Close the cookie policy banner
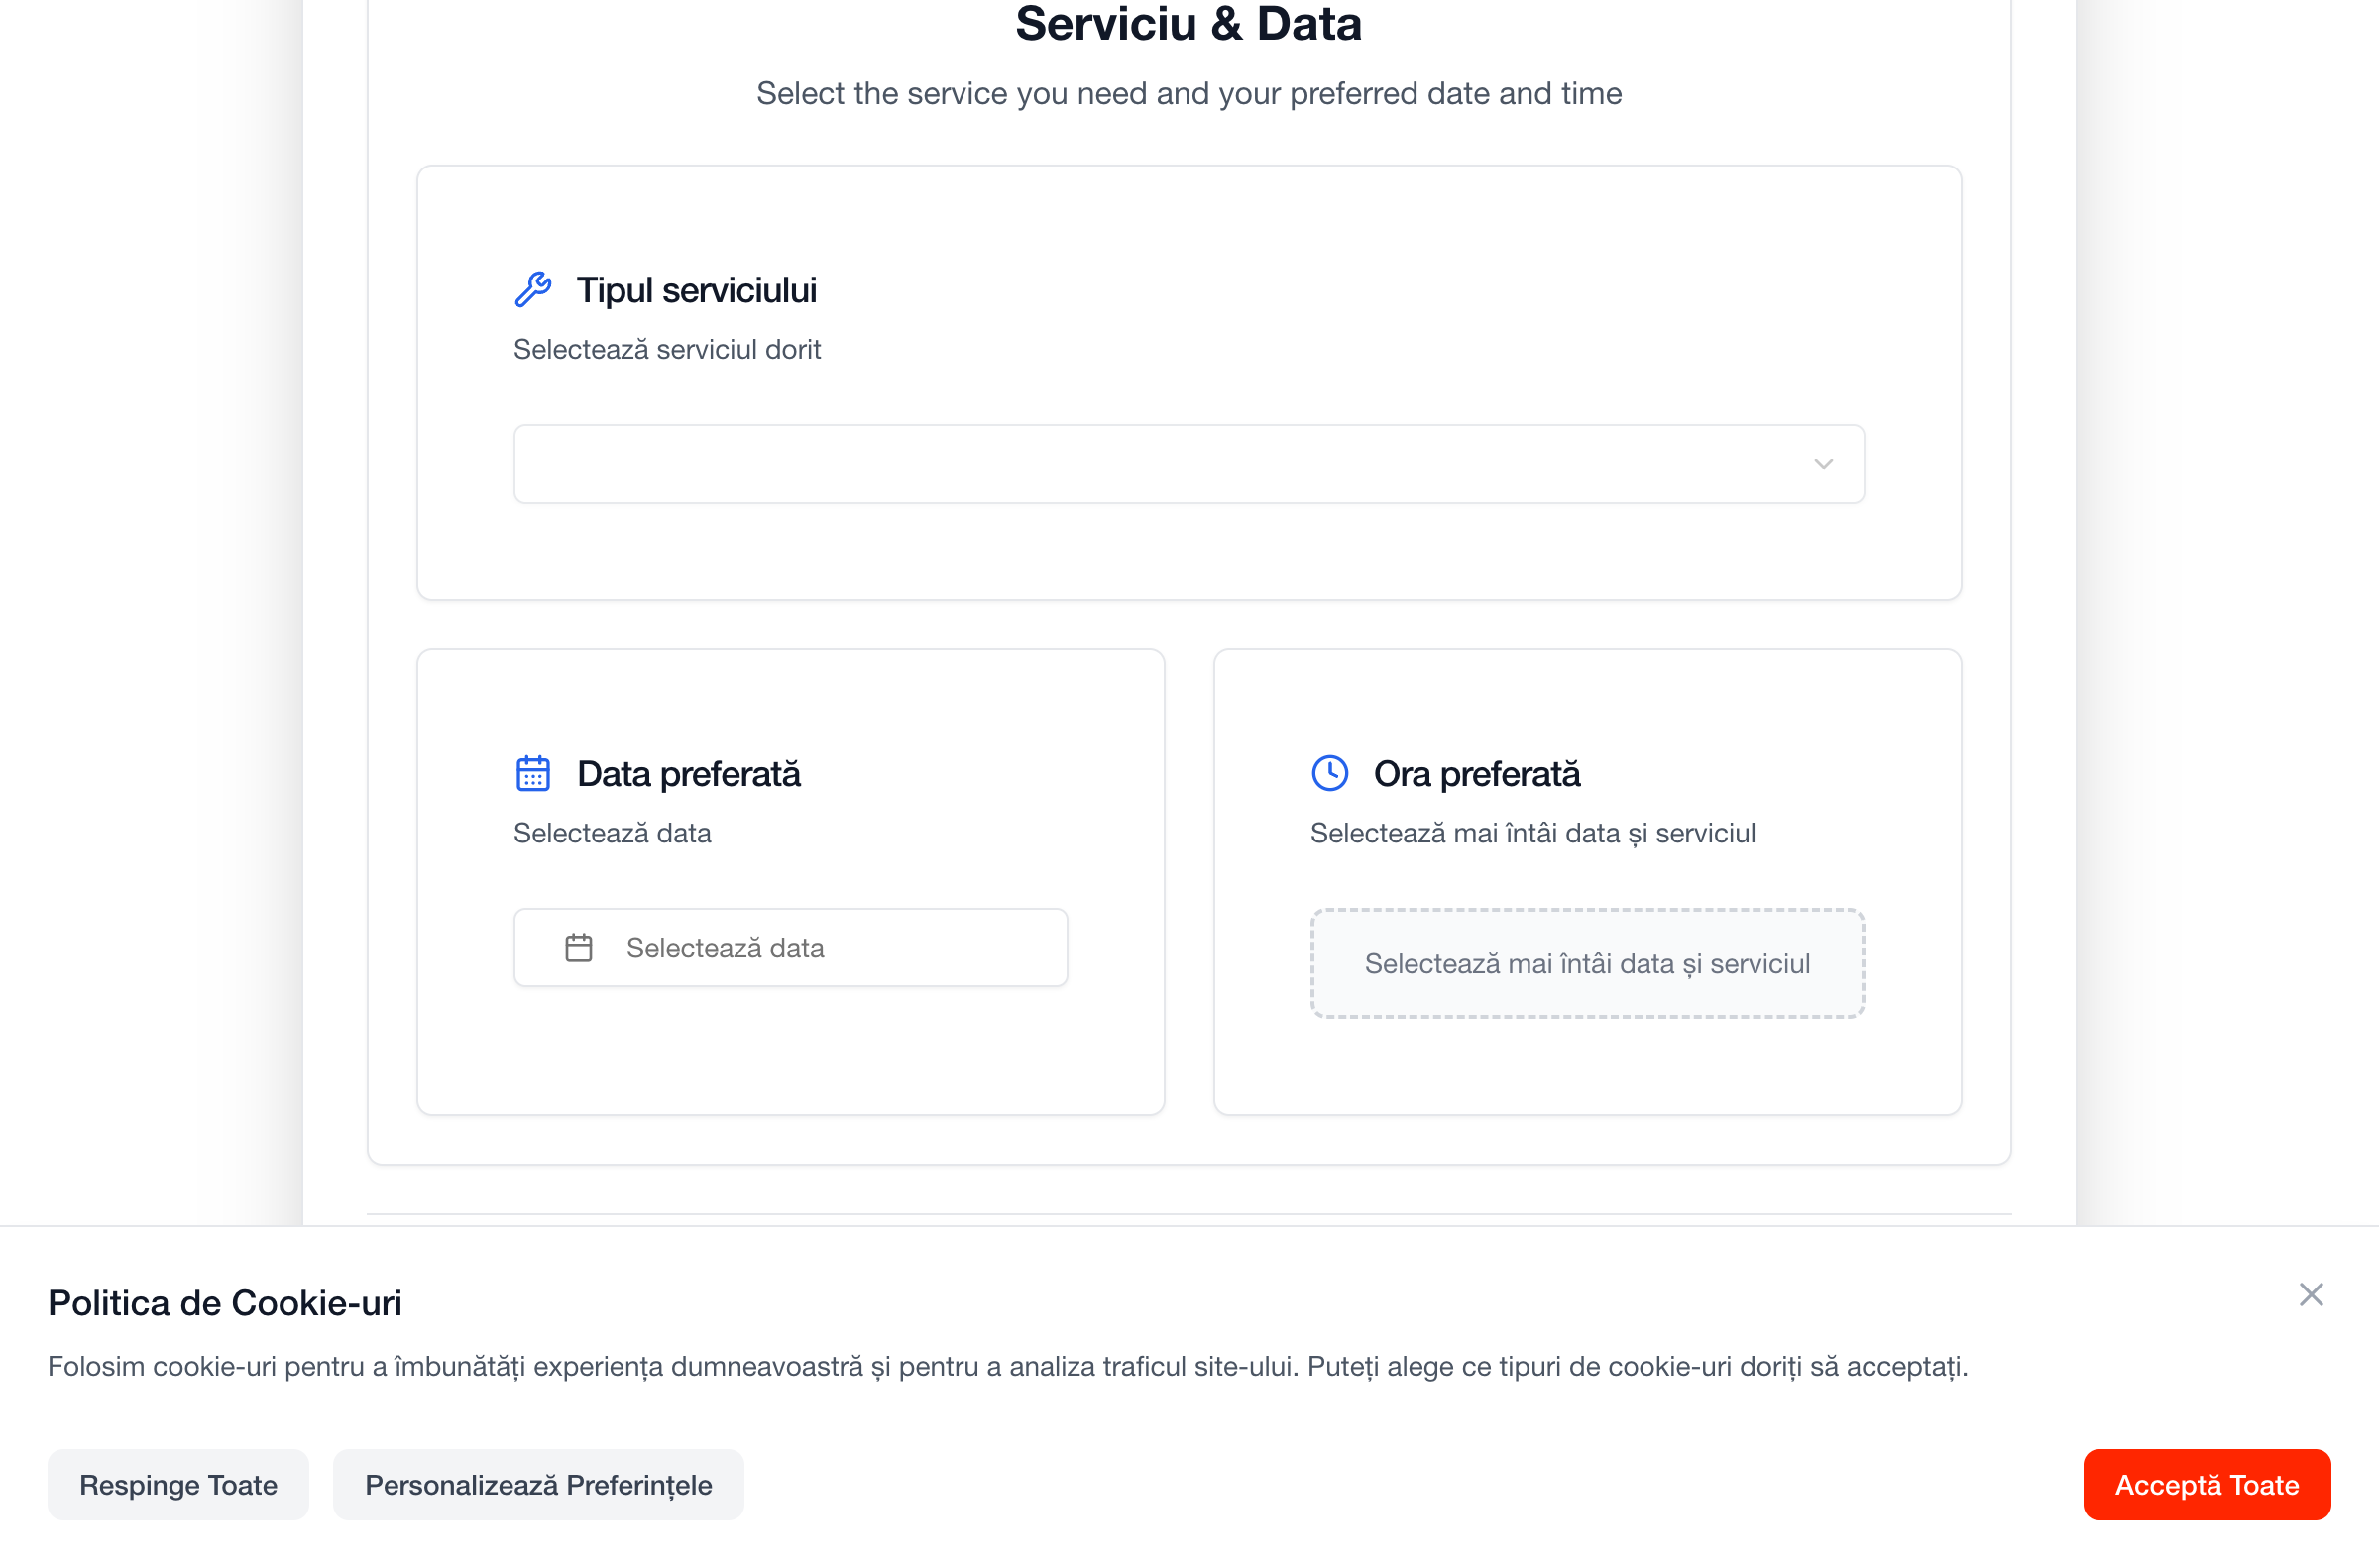The image size is (2379, 1568). coord(2311,1295)
